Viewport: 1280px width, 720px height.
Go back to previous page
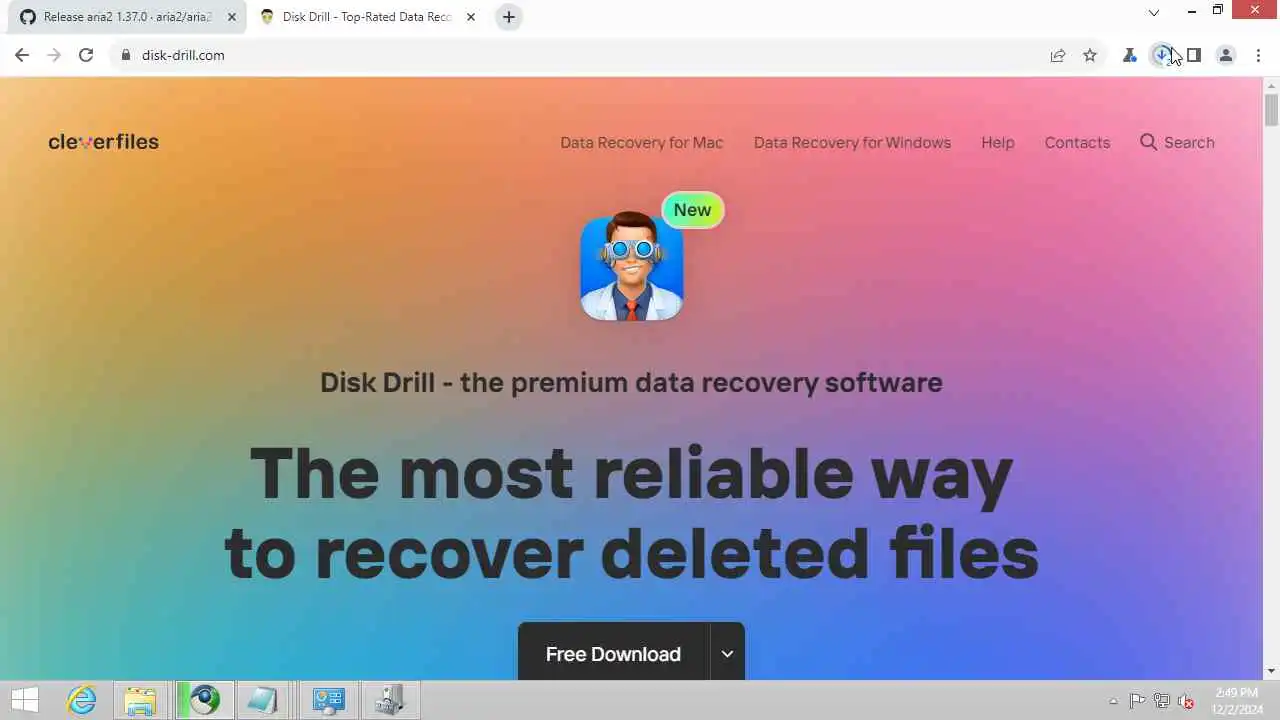[22, 55]
